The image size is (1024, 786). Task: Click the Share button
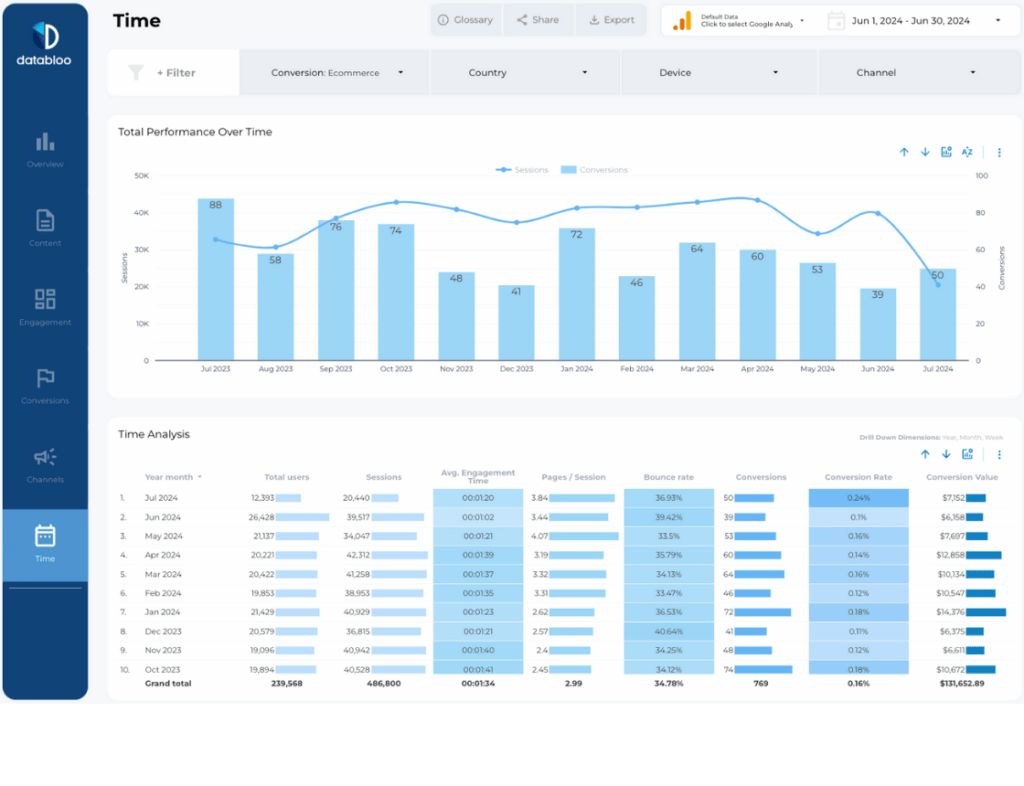coord(538,19)
